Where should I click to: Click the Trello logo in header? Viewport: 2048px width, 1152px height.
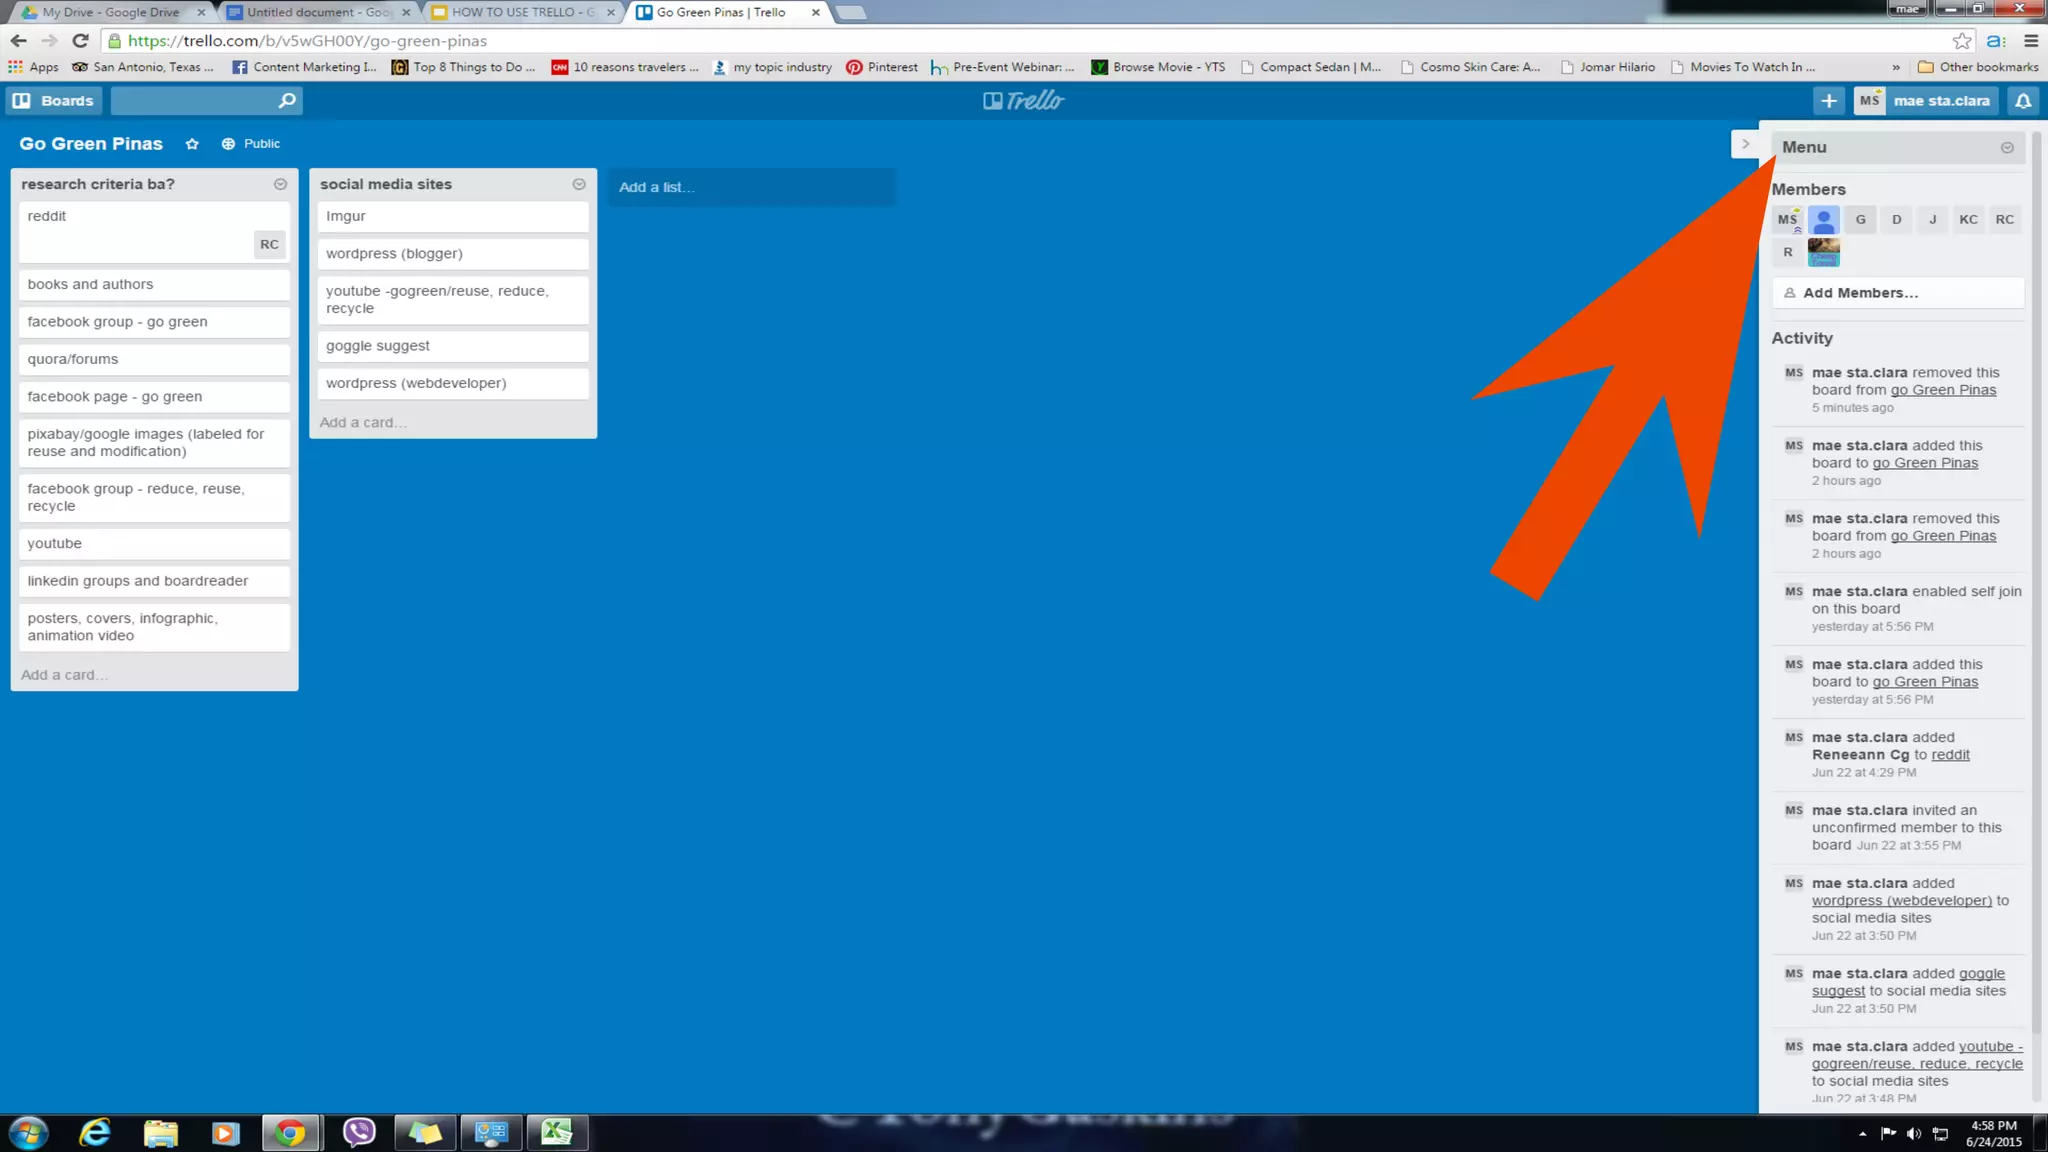[x=1023, y=100]
